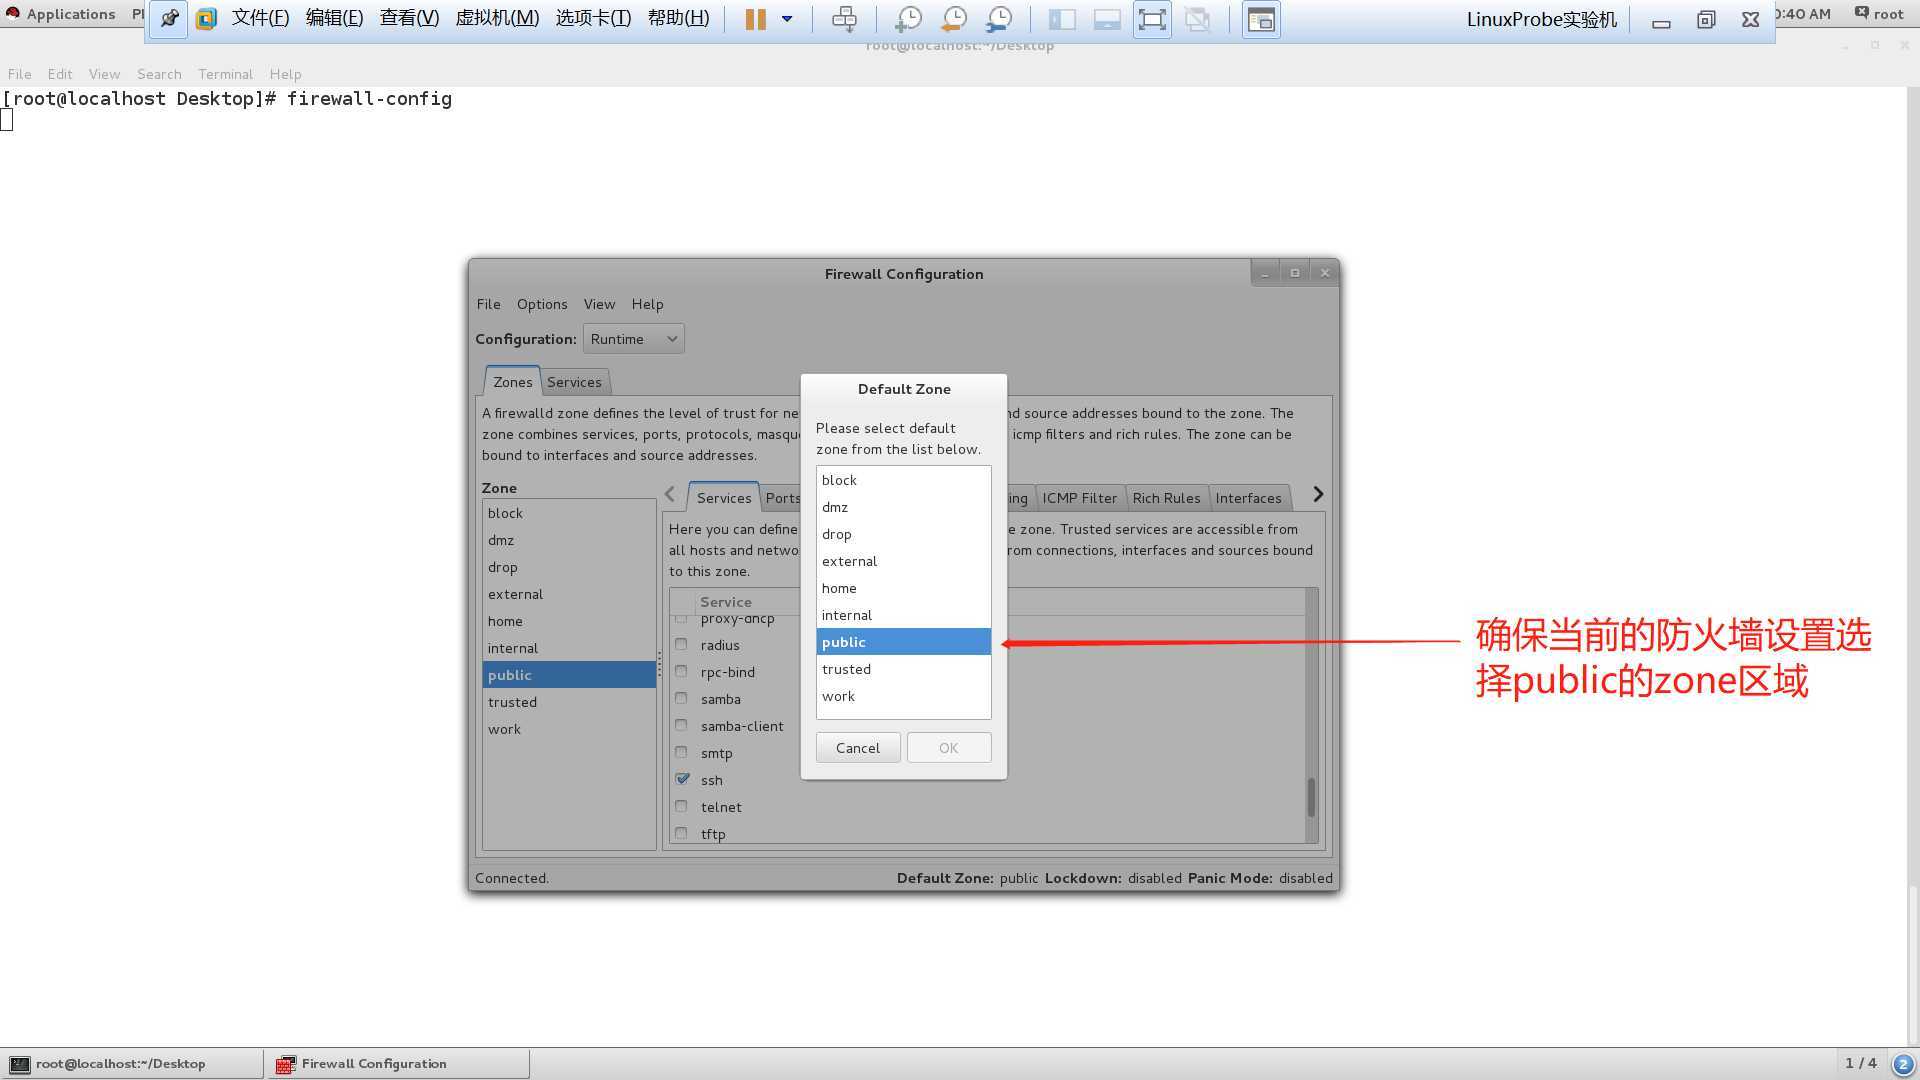Select trusted in the Default Zone list

(903, 669)
